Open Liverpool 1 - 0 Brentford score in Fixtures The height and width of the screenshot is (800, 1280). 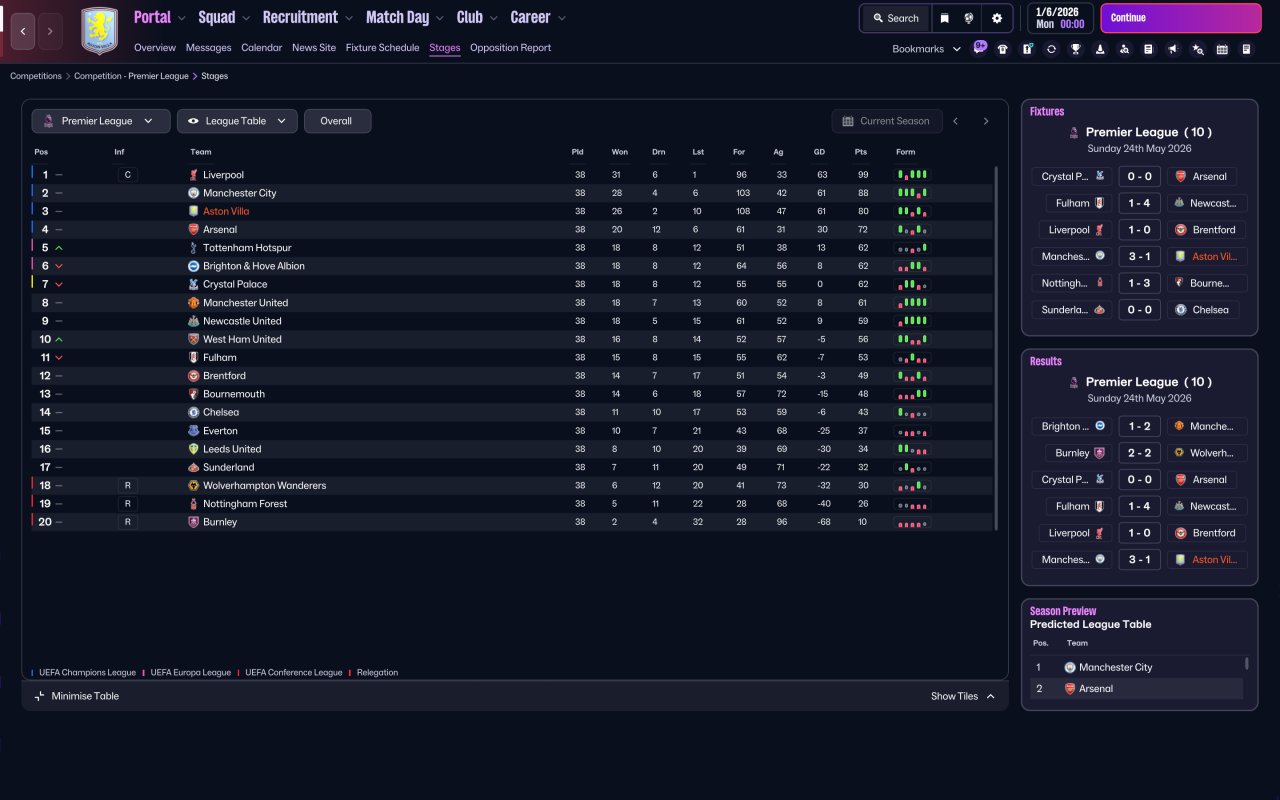[x=1139, y=230]
